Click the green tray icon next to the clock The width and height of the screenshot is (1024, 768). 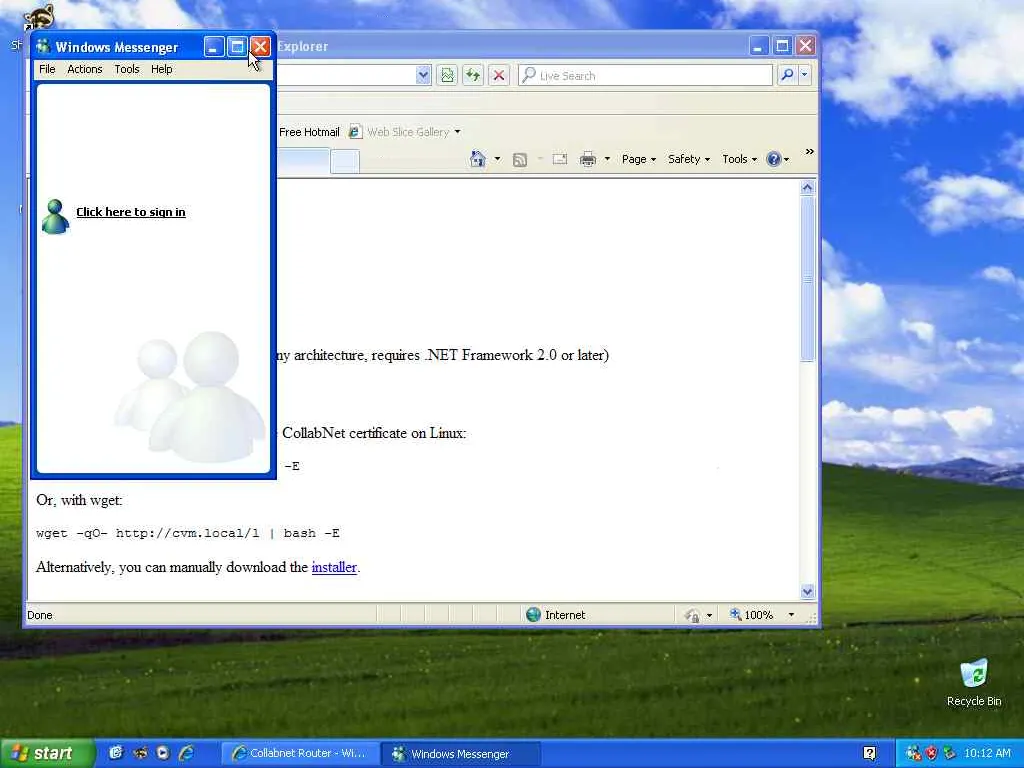pyautogui.click(x=949, y=753)
